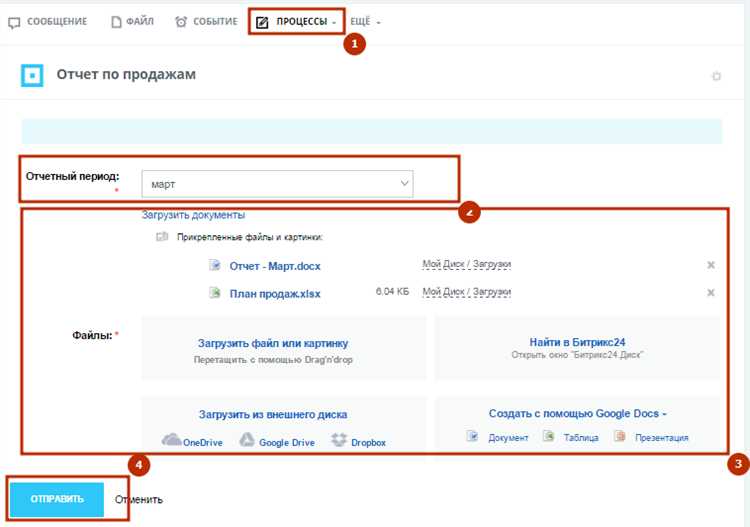This screenshot has width=750, height=527.
Task: Remove the План продаж.xlsx attachment
Action: (x=711, y=292)
